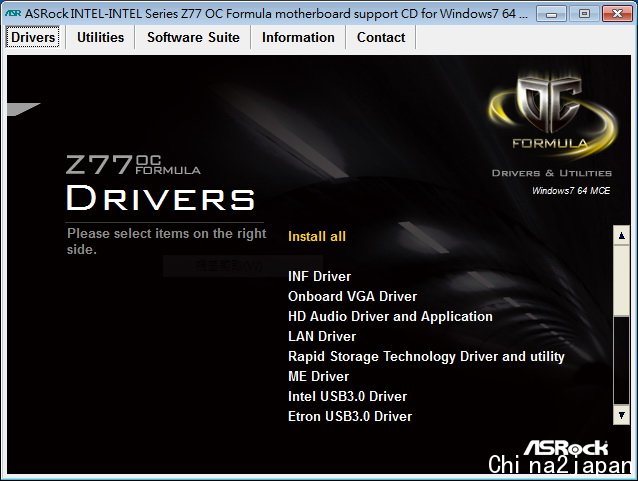
Task: Choose the Onboard VGA Driver entry
Action: click(x=352, y=296)
